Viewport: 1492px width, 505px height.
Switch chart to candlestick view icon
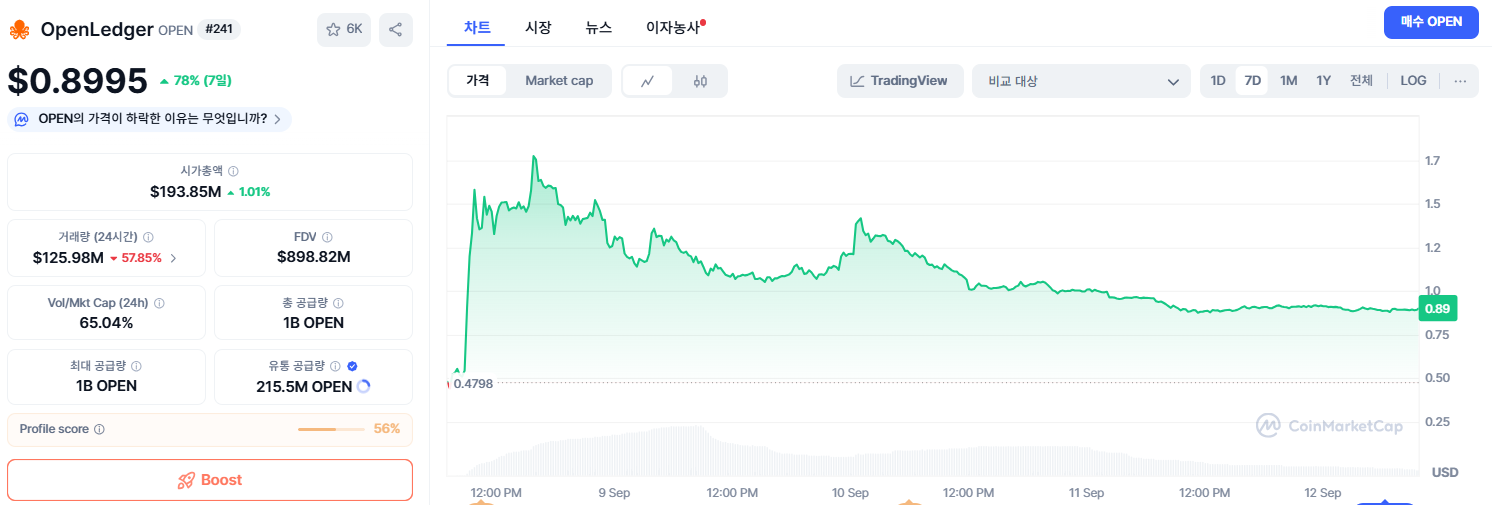[x=700, y=81]
